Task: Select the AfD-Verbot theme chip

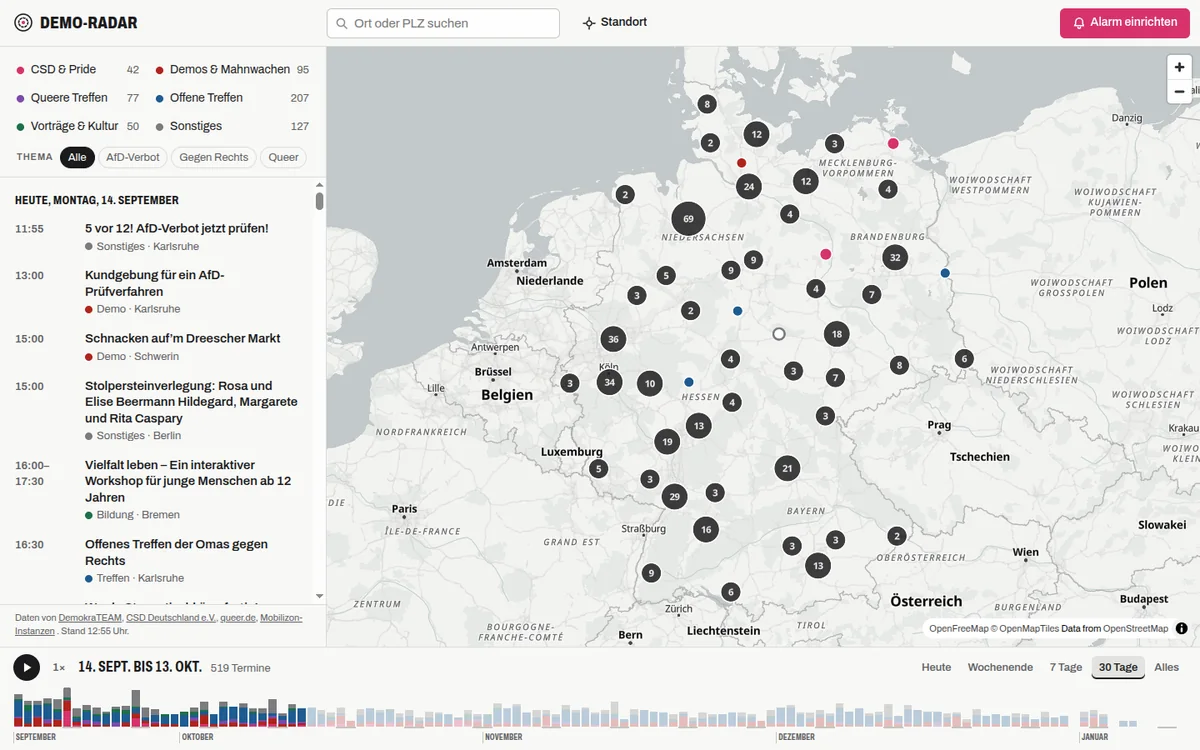Action: 133,157
